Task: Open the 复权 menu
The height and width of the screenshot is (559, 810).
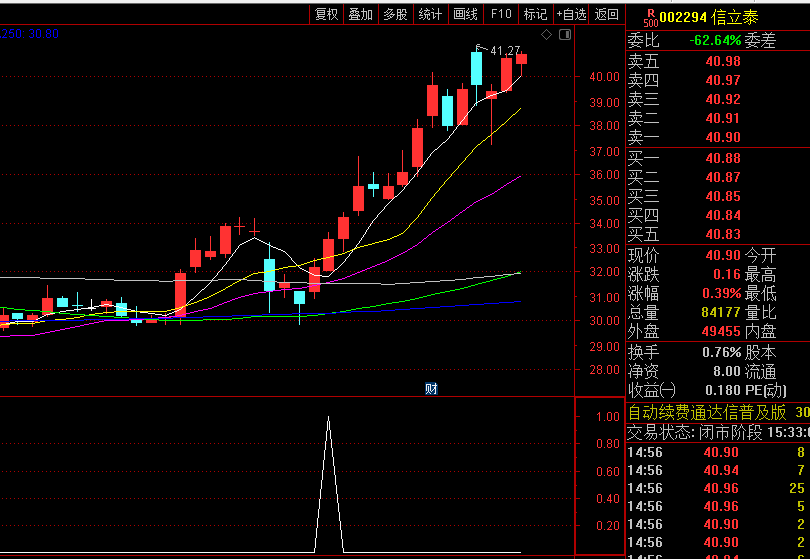Action: pos(326,14)
